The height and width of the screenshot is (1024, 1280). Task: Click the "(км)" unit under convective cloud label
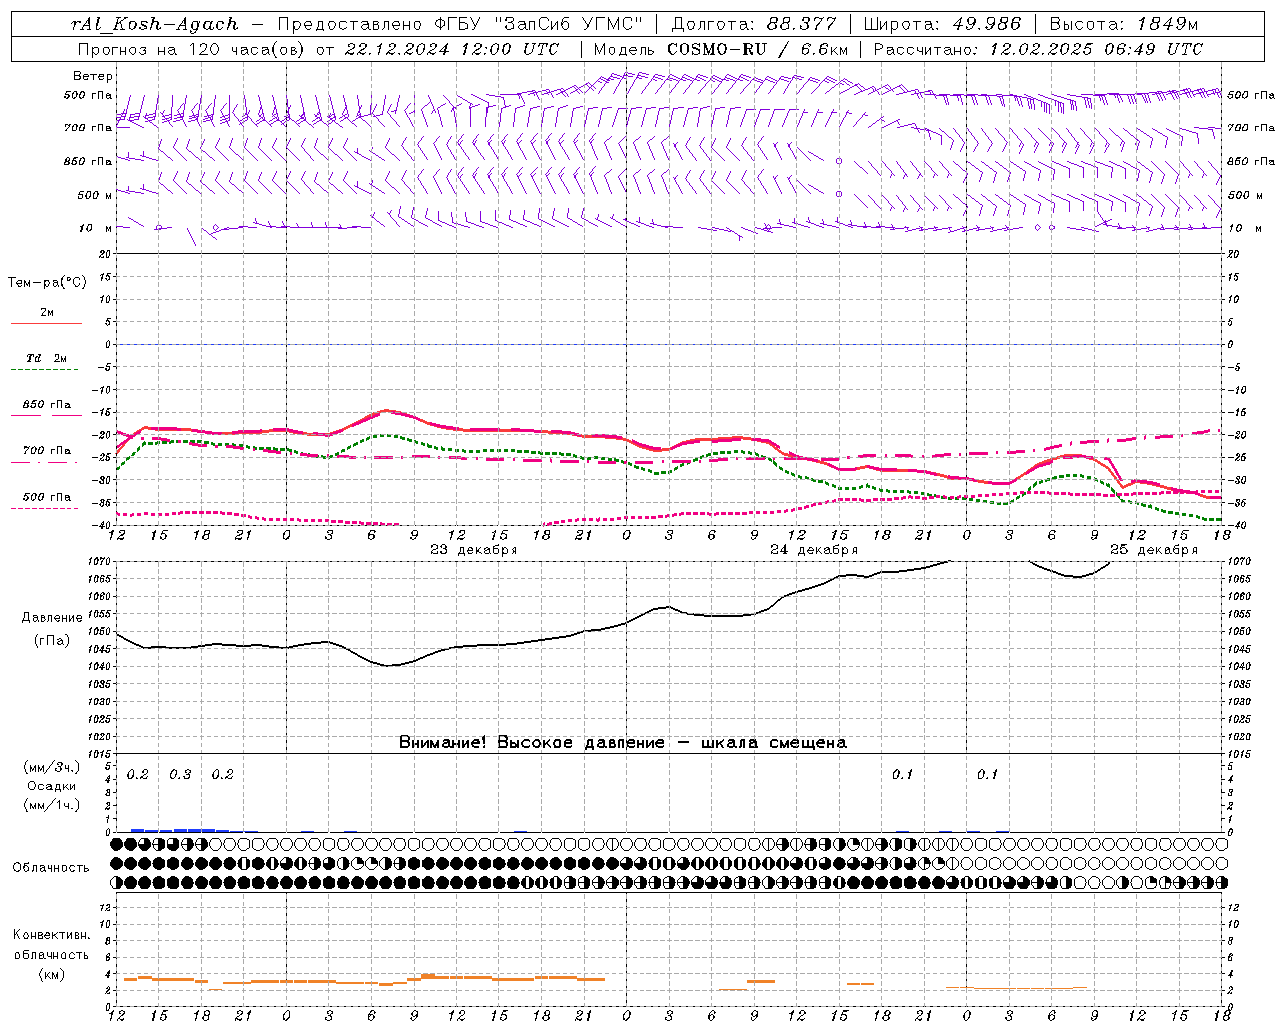tap(51, 974)
